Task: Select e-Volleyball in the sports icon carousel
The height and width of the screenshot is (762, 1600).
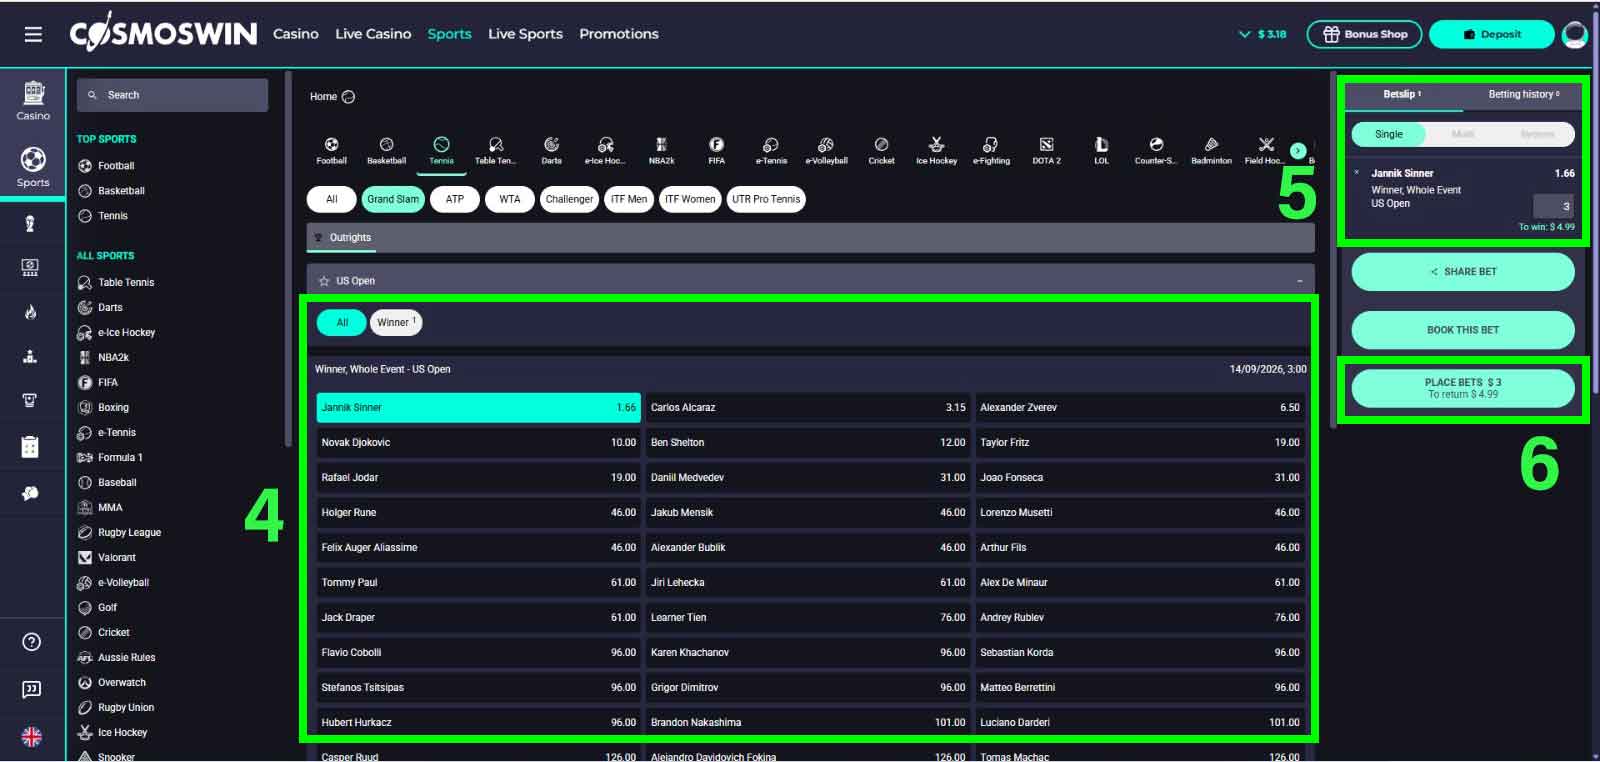Action: point(827,151)
